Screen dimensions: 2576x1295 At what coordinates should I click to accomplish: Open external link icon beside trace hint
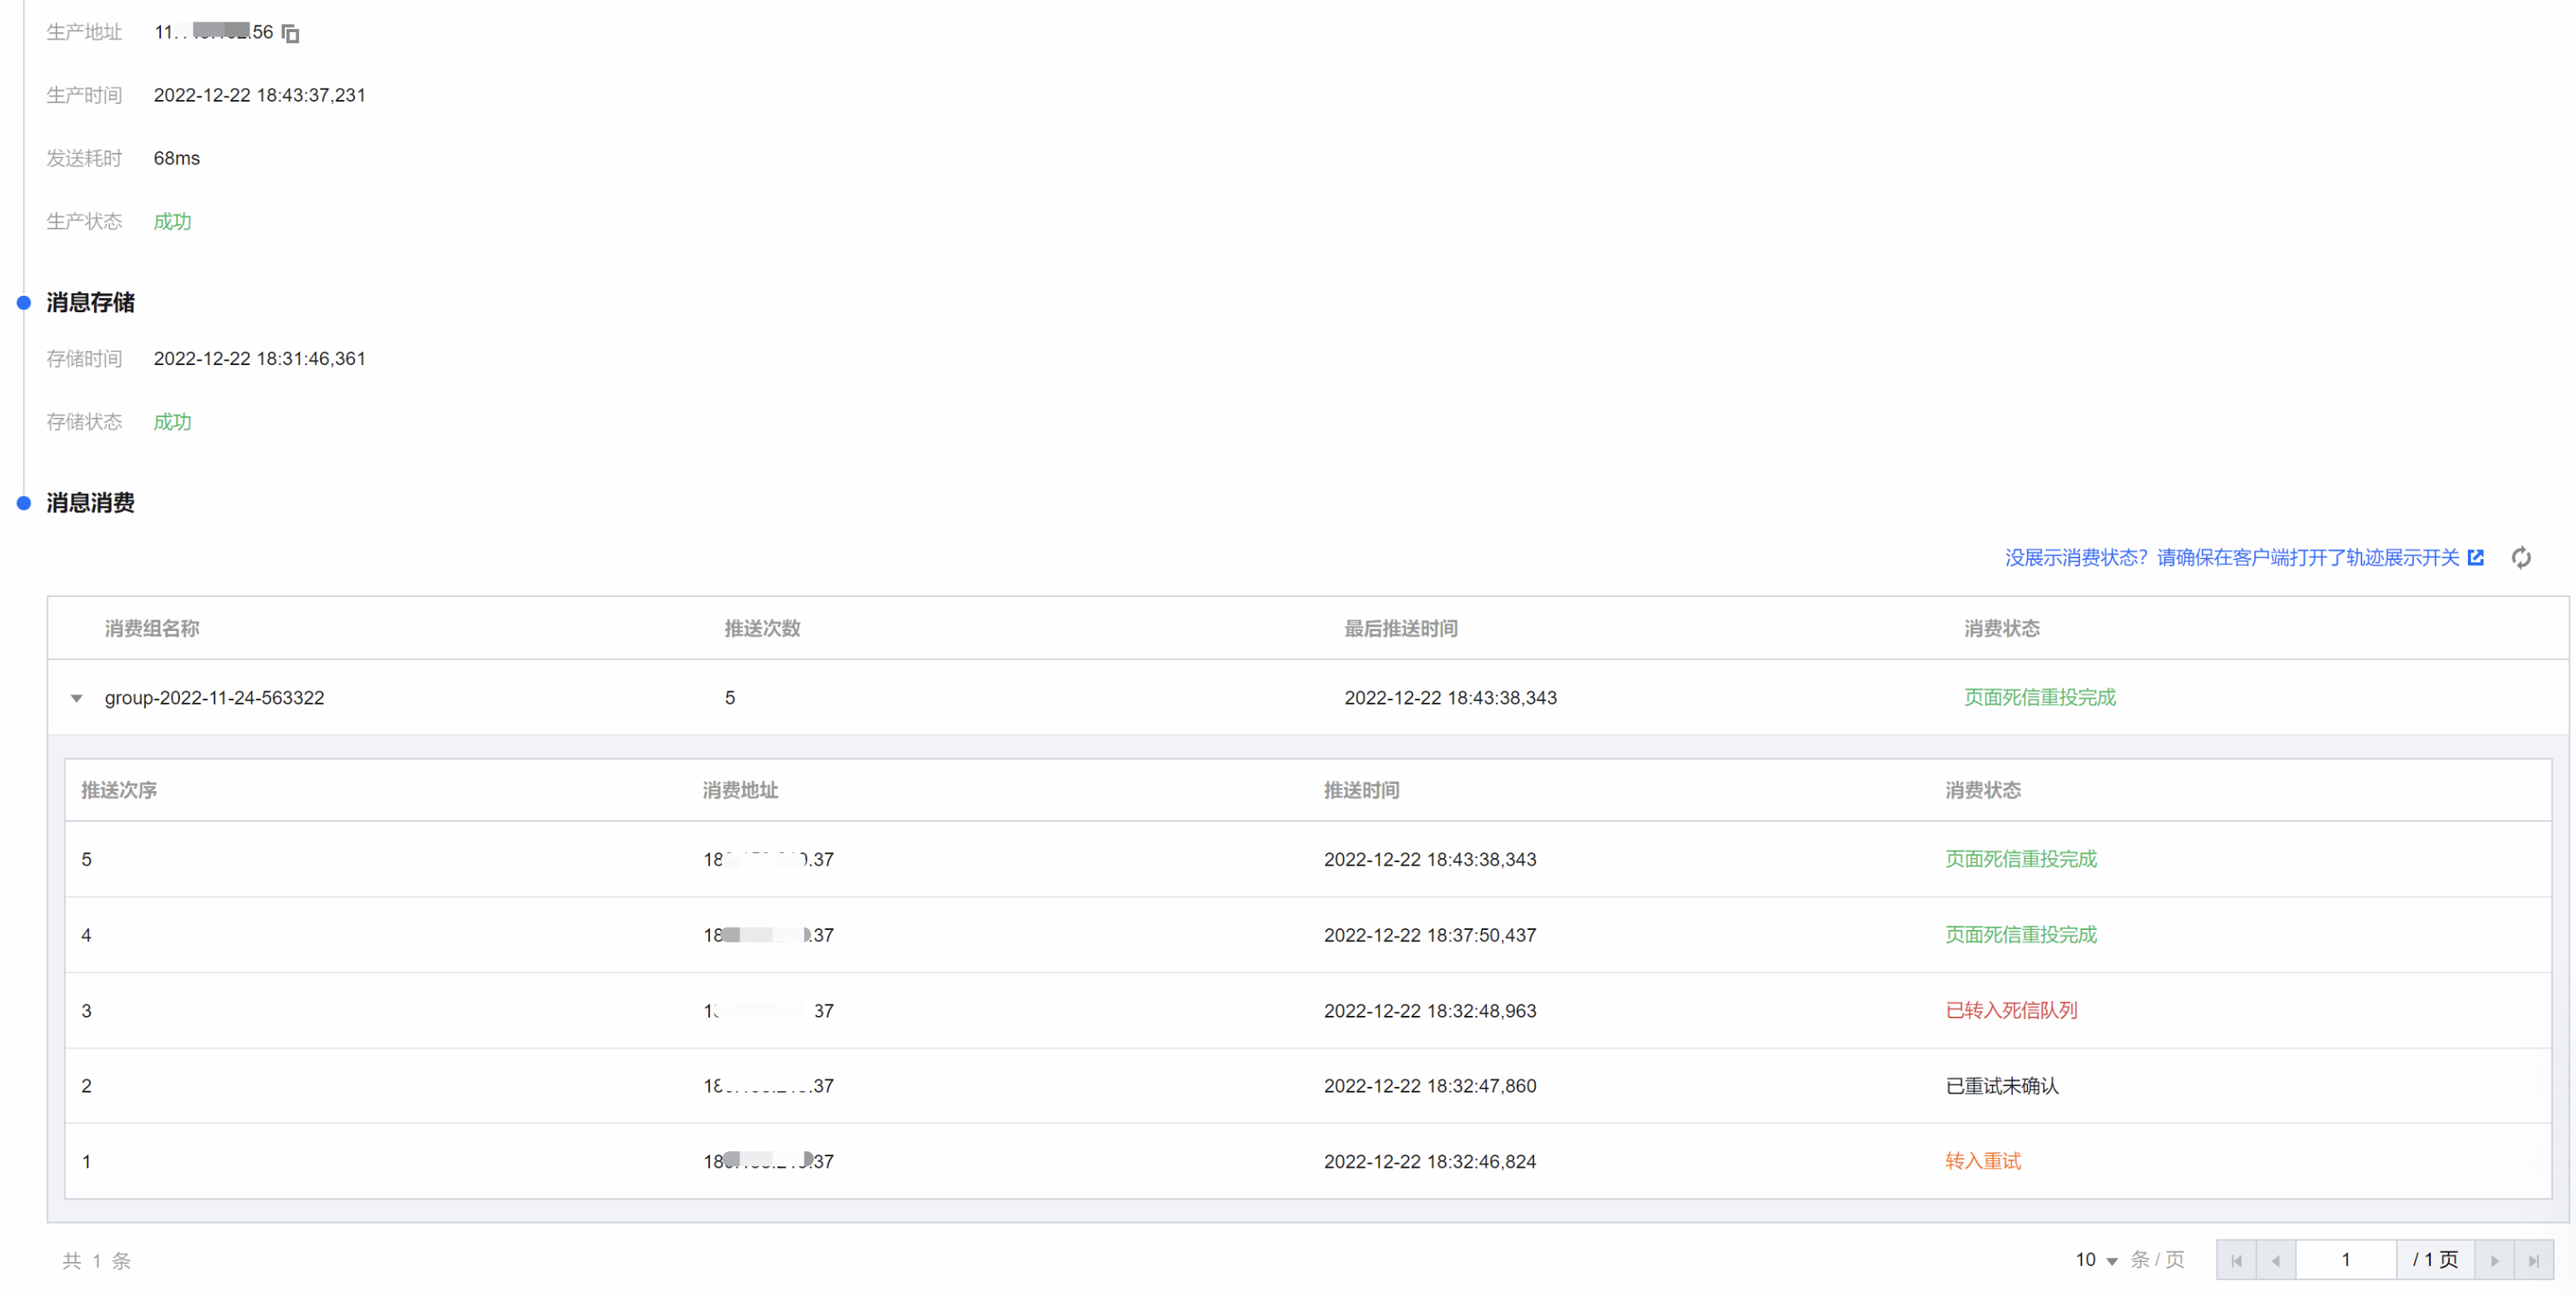[x=2476, y=558]
